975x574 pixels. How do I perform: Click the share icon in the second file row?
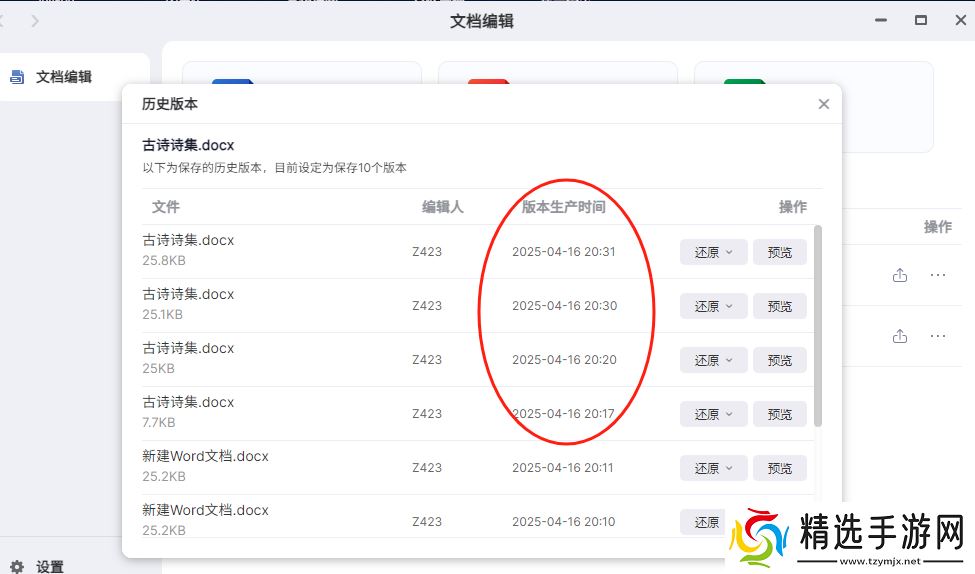coord(900,336)
